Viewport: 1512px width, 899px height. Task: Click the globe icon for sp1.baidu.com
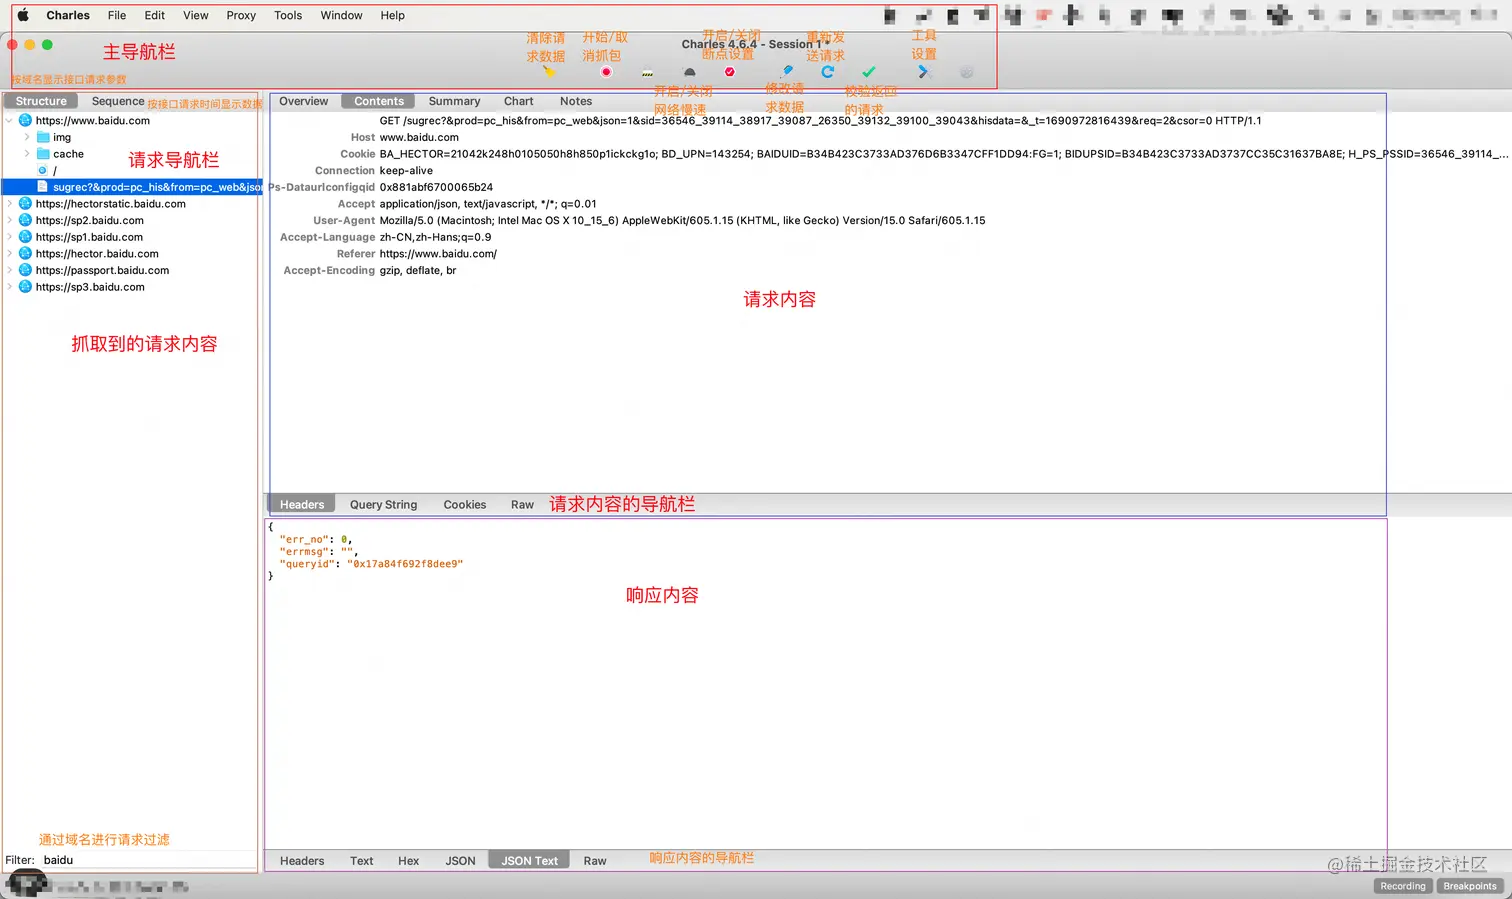(x=26, y=237)
